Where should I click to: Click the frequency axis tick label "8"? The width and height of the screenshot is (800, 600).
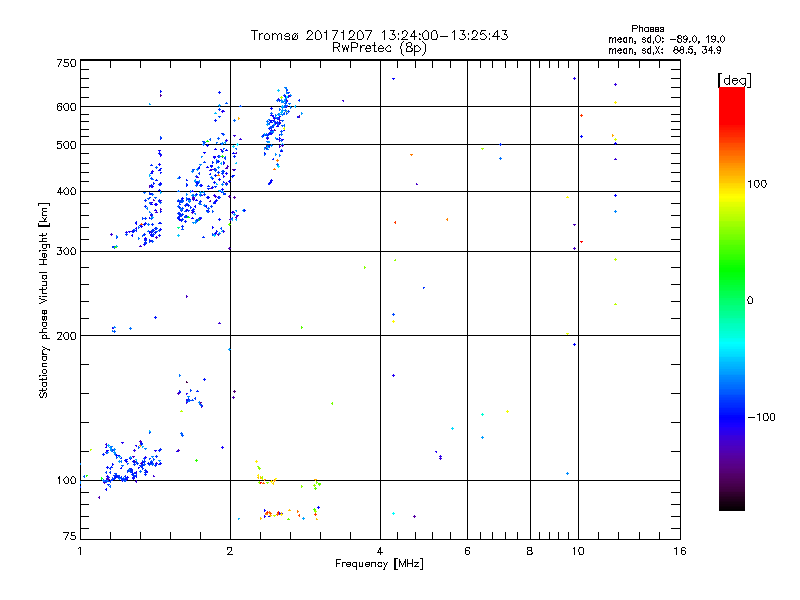(x=530, y=551)
